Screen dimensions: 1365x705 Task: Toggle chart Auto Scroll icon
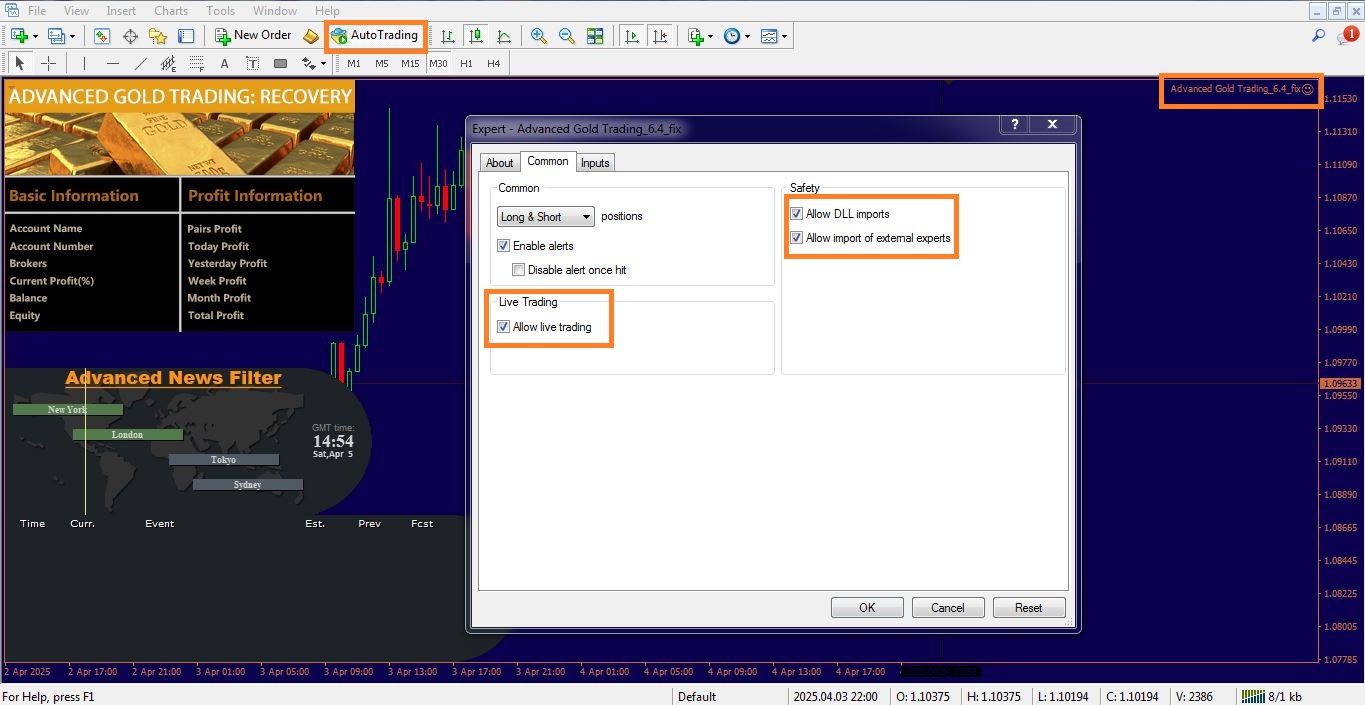pos(632,36)
